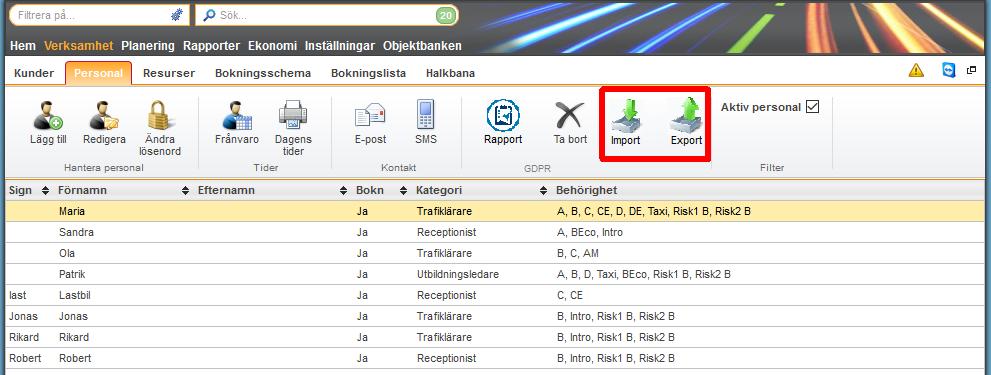Screen dimensions: 991x375
Task: Sort the table by the Efternamn column
Action: coord(343,190)
